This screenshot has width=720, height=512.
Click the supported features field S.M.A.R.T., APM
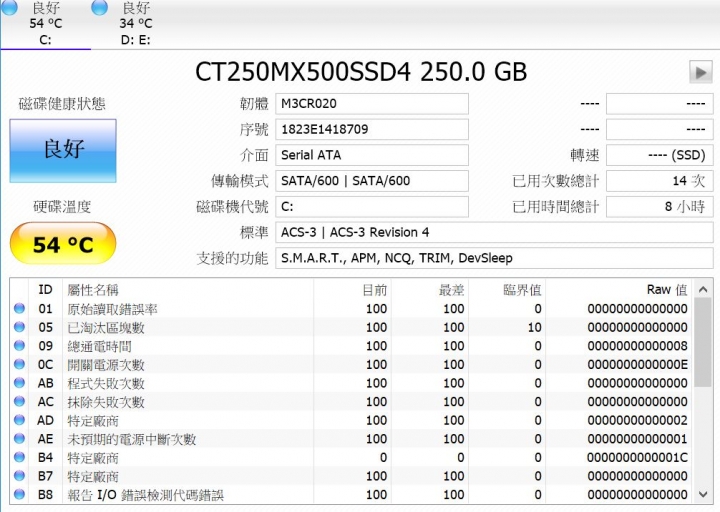click(x=494, y=258)
